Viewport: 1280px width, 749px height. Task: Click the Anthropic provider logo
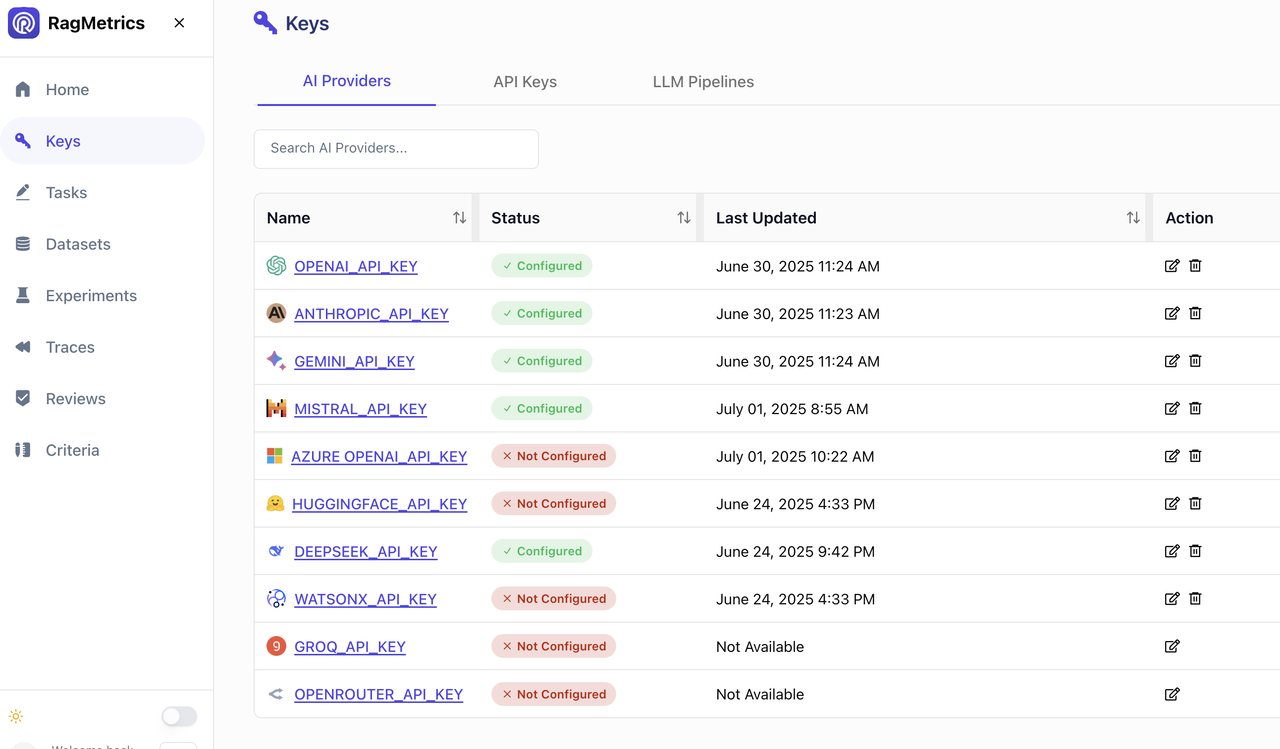[x=276, y=313]
